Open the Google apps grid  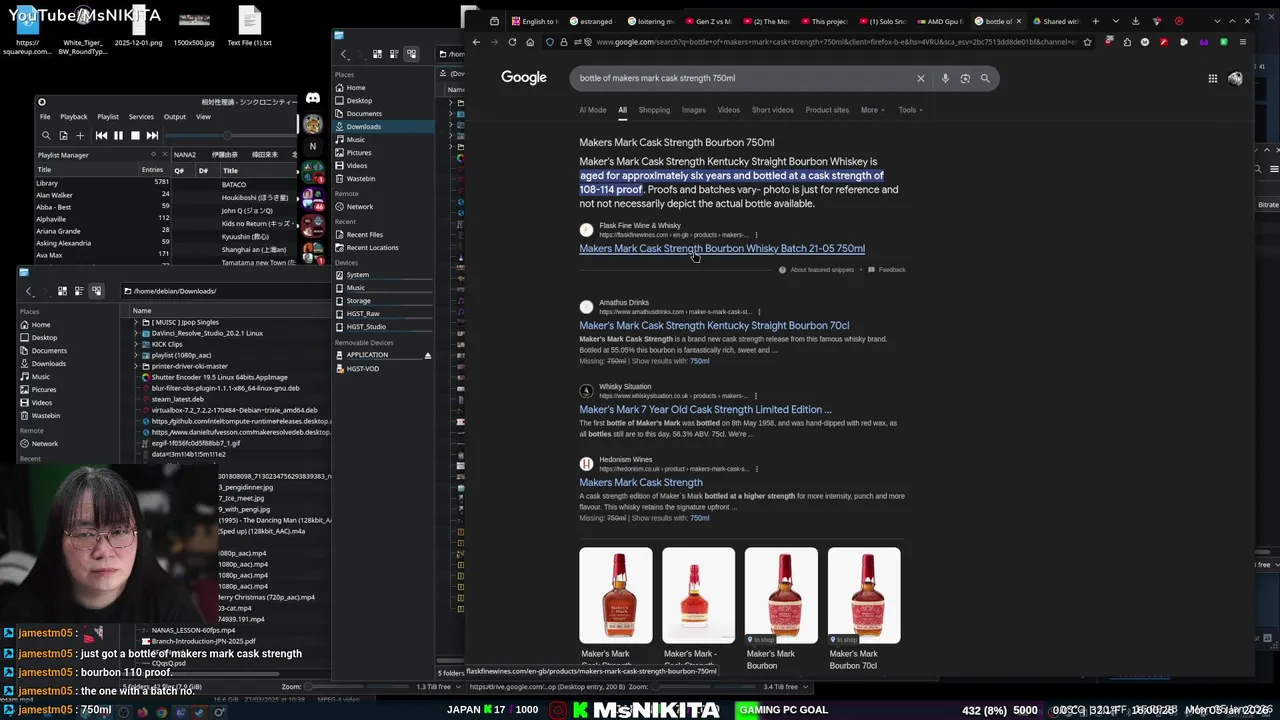pyautogui.click(x=1212, y=78)
